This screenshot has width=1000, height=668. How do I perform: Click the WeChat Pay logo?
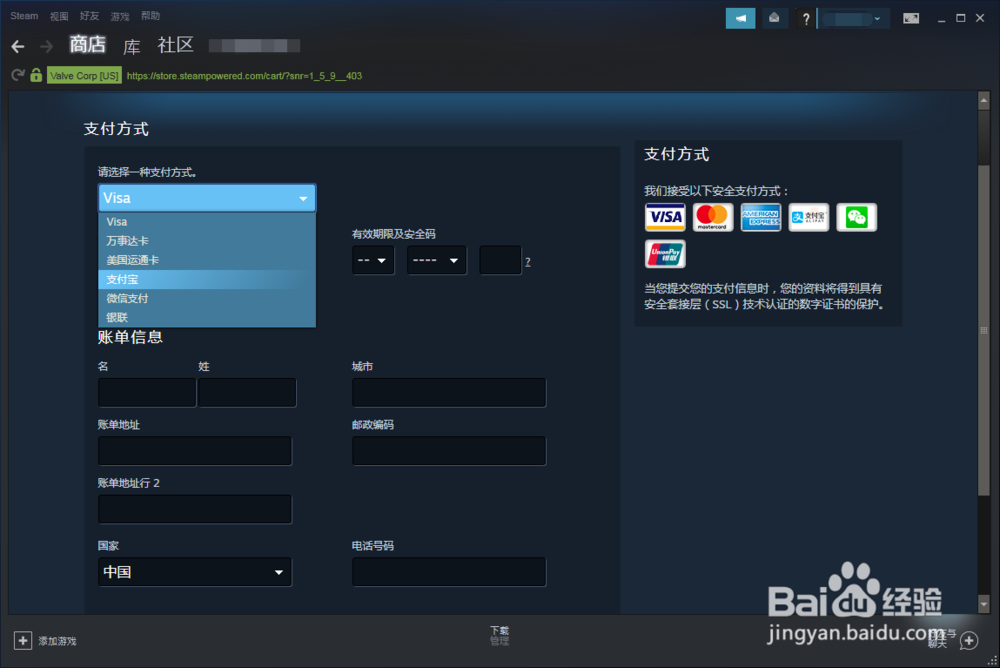857,217
